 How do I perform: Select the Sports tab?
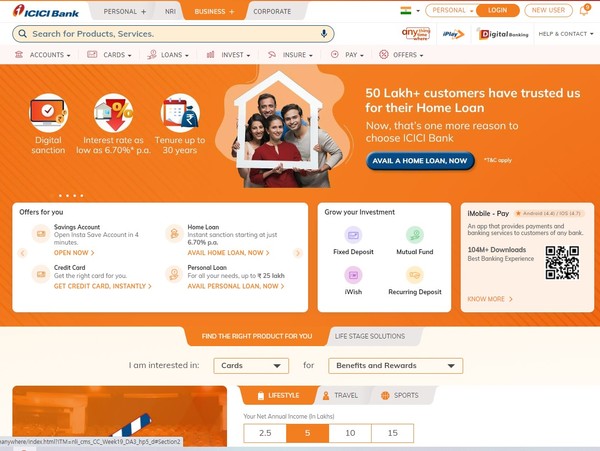pyautogui.click(x=400, y=396)
